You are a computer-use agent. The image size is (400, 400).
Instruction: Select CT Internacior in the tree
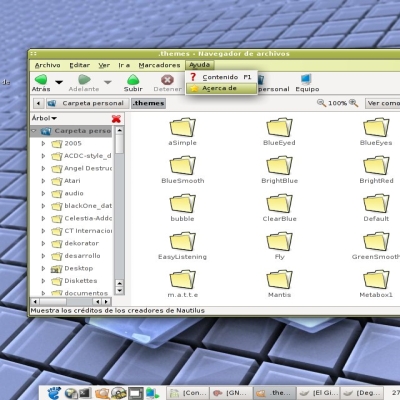(82, 231)
